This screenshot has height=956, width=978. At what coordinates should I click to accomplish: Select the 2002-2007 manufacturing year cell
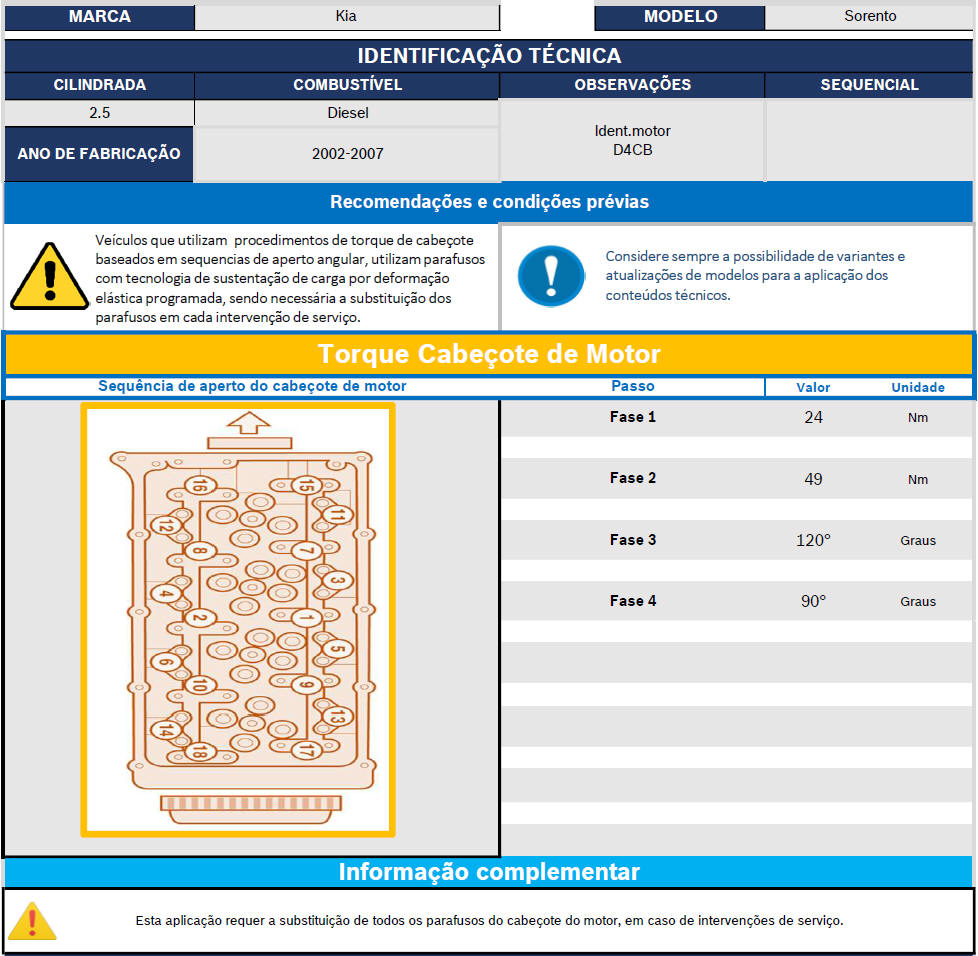click(x=347, y=154)
